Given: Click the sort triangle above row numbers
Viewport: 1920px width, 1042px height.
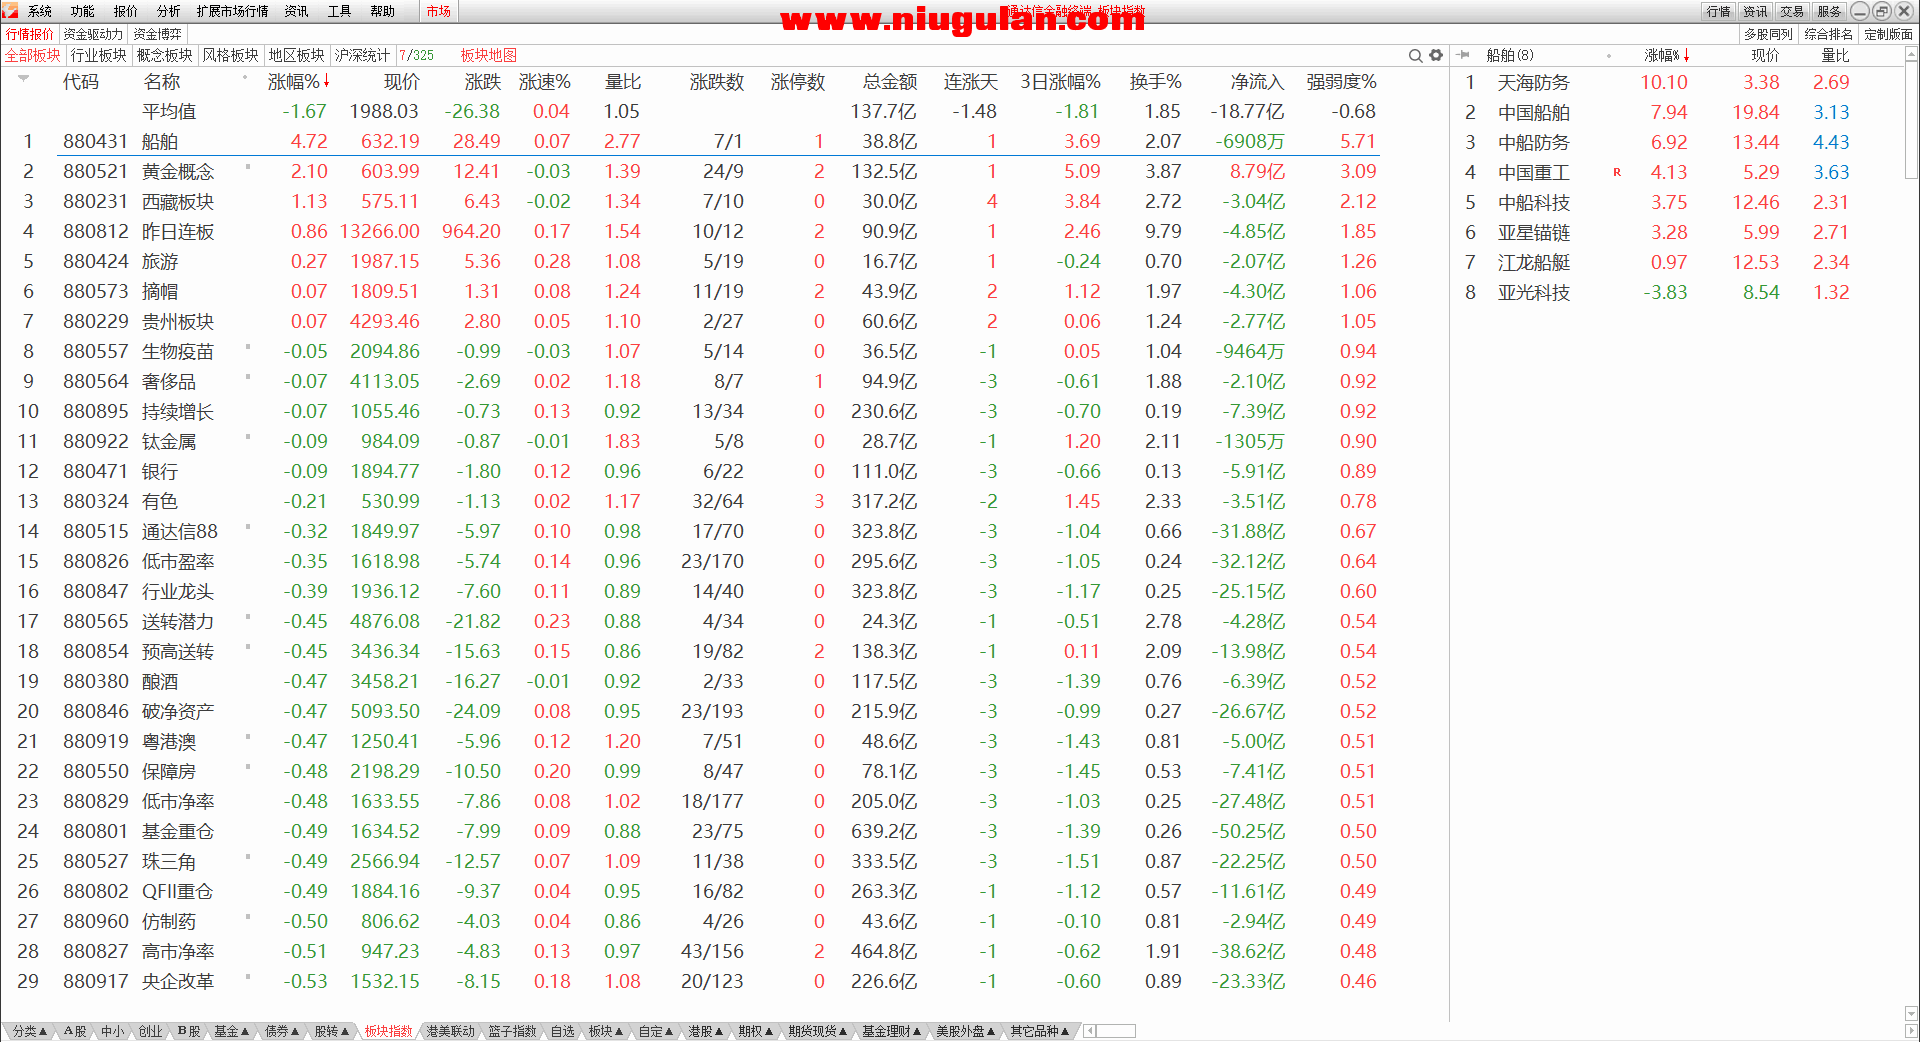Looking at the screenshot, I should click(24, 77).
